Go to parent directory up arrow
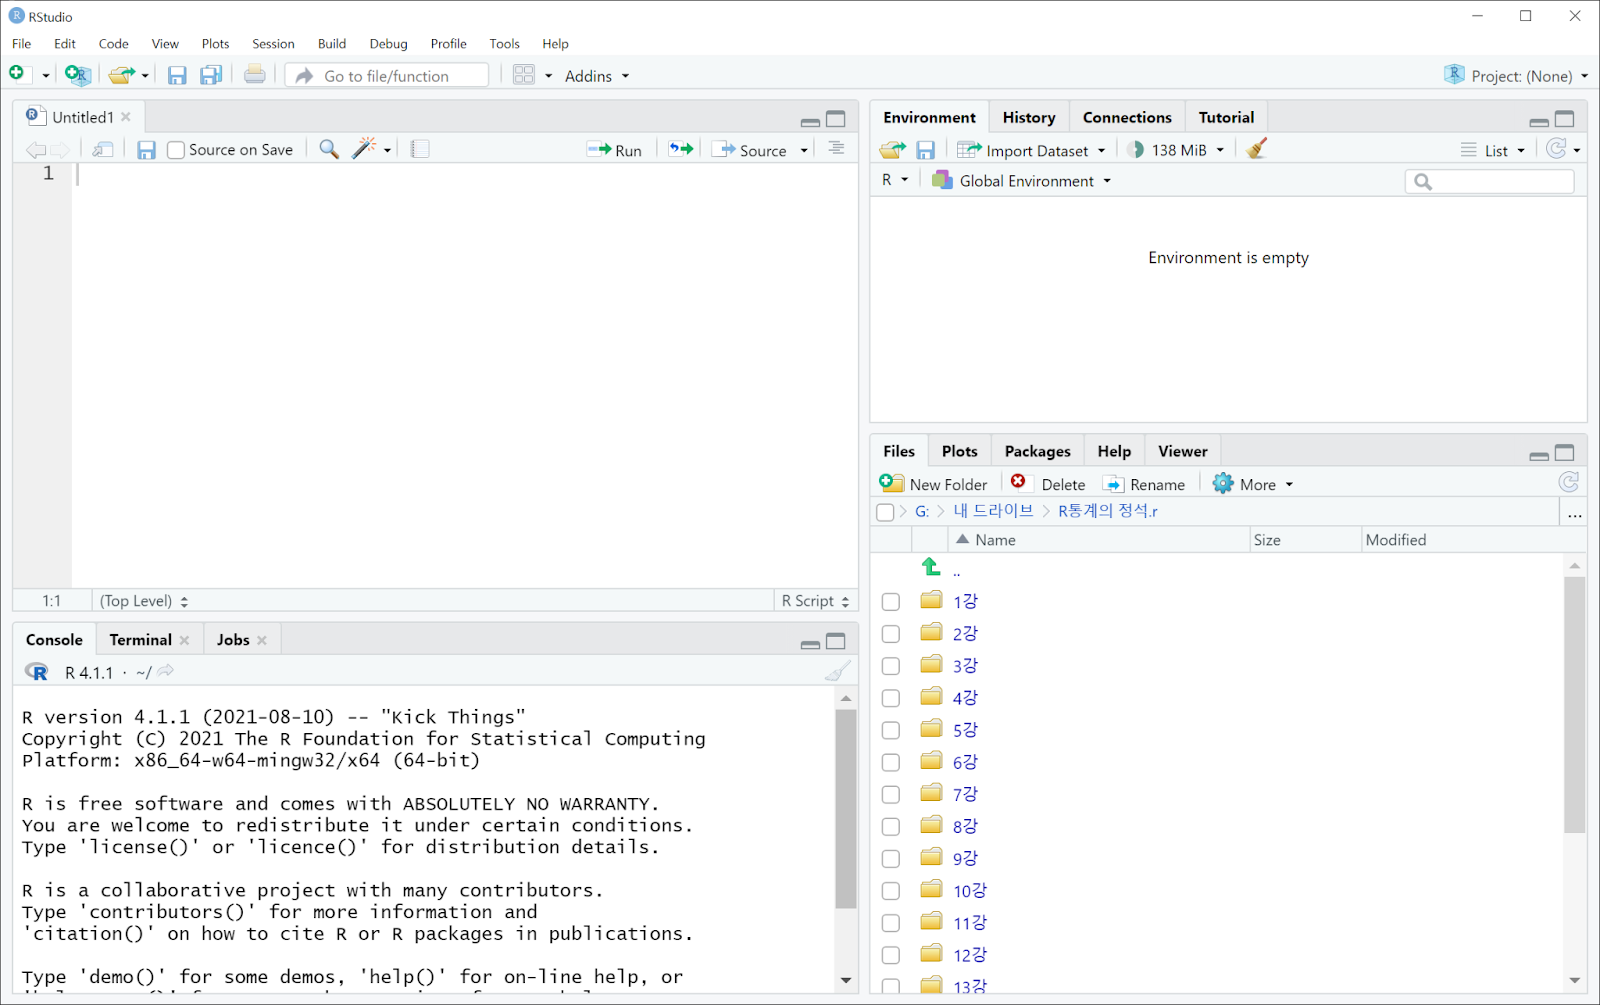This screenshot has width=1600, height=1005. (x=931, y=568)
